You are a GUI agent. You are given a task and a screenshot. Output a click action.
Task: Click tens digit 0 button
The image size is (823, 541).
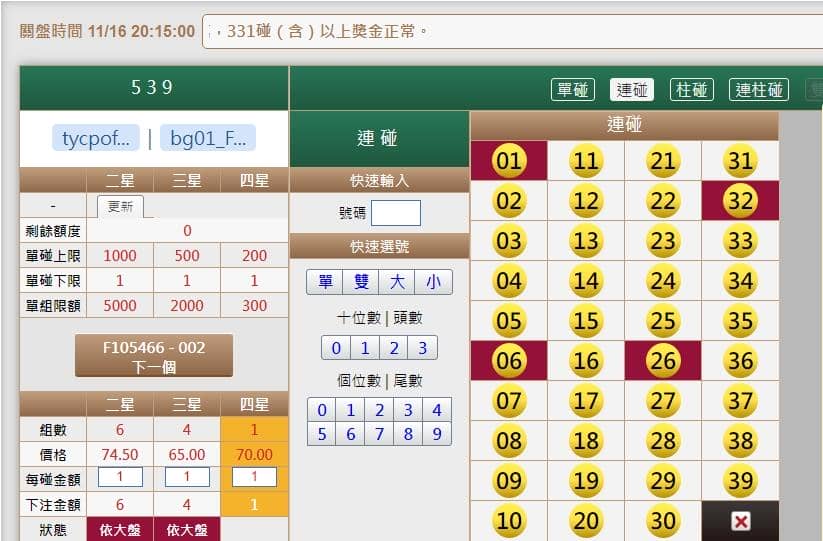click(x=336, y=347)
